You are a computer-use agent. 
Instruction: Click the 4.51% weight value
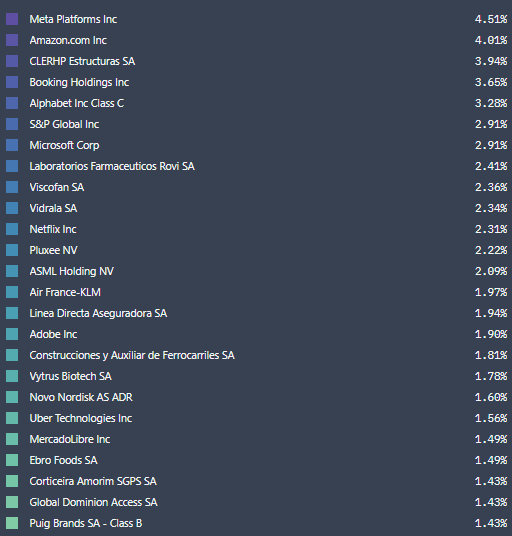coord(491,19)
